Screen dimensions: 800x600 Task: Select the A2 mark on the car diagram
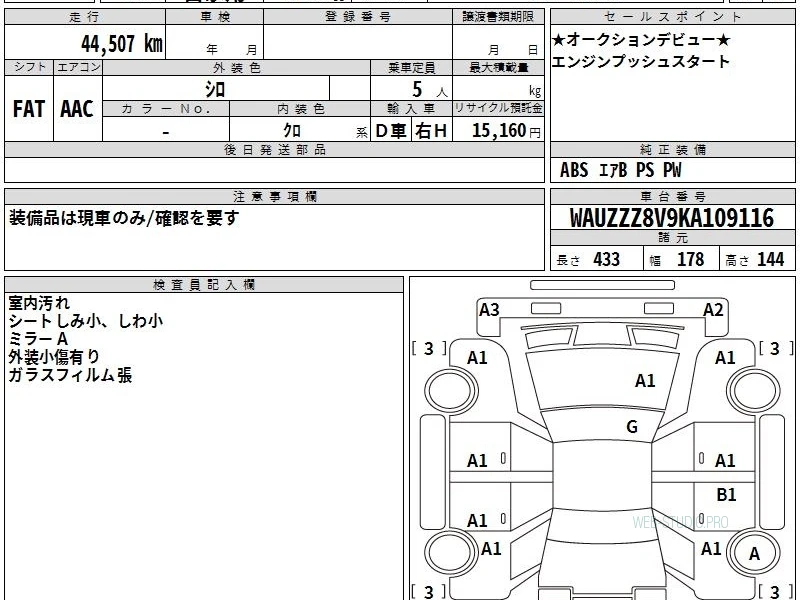click(713, 310)
